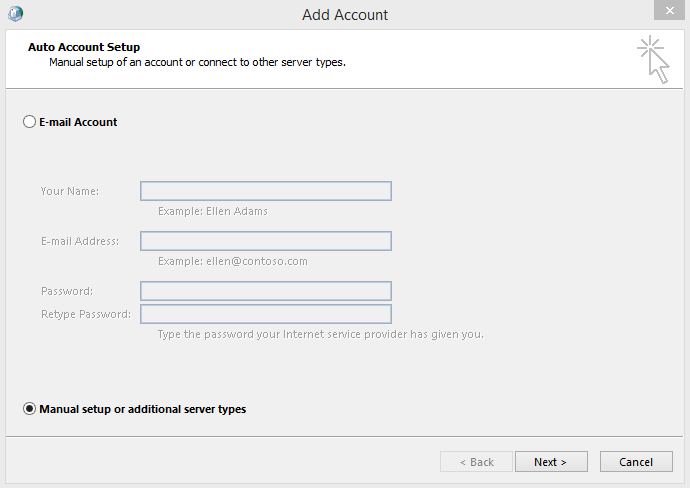Click the "Example: ellen@contoso.com" hint text
The height and width of the screenshot is (488, 690).
tap(233, 261)
